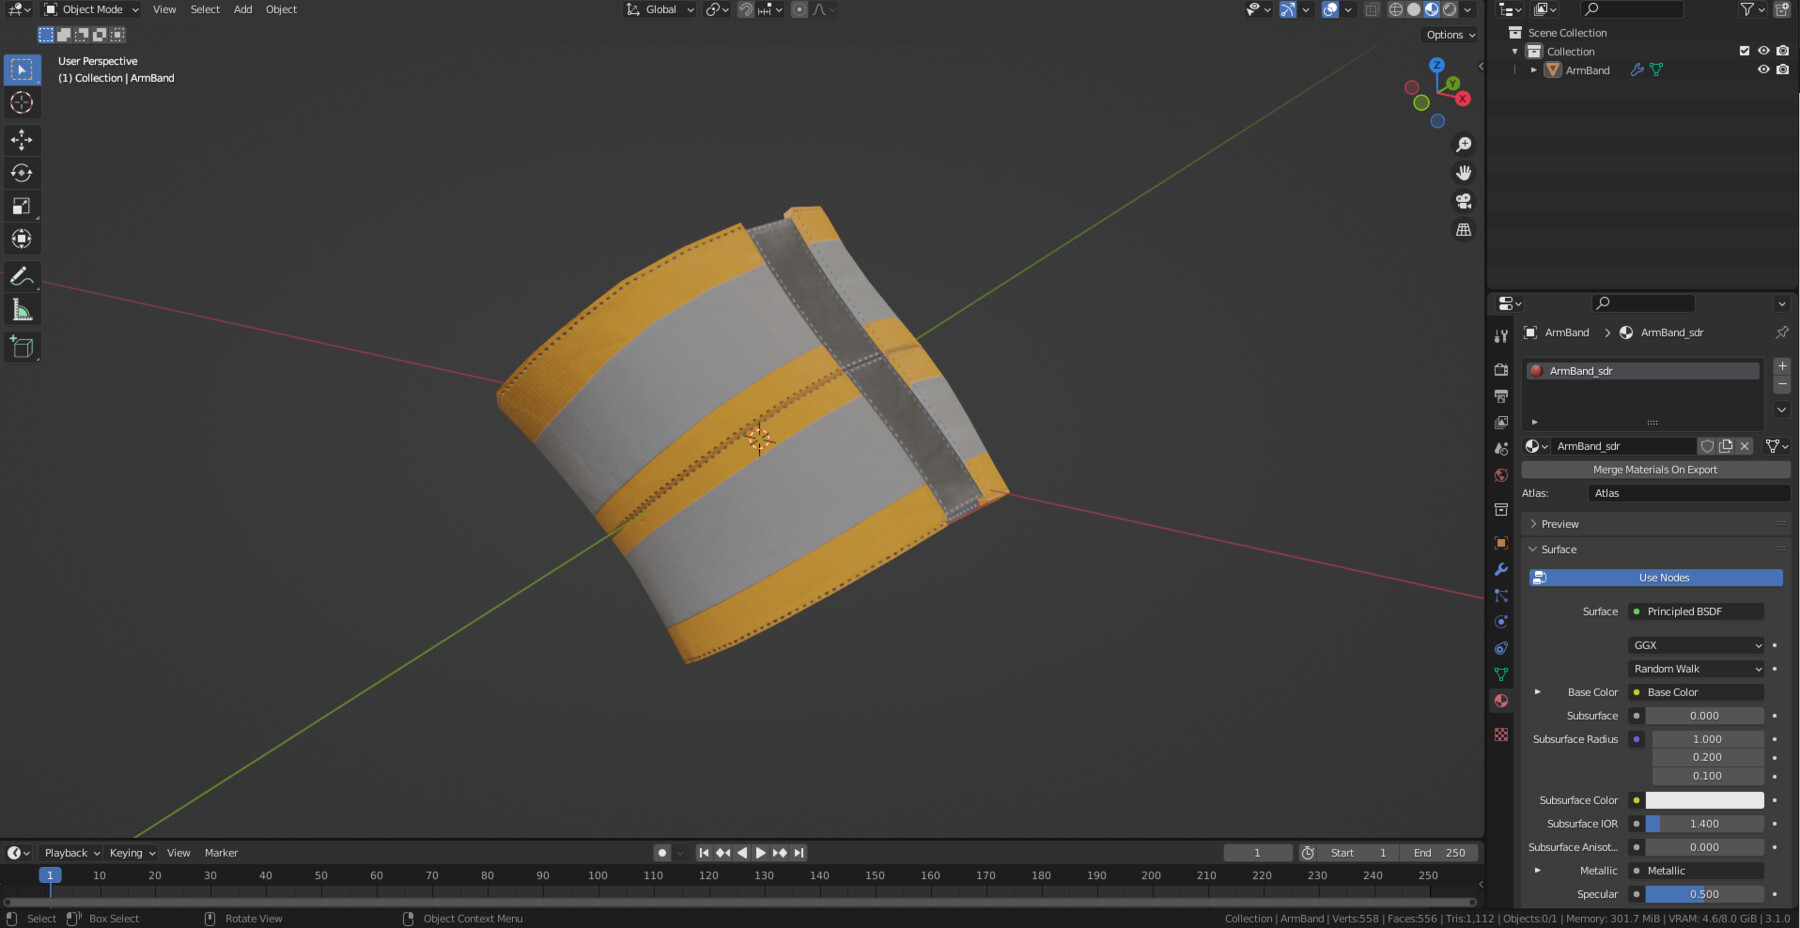Open the GGX distribution dropdown

(x=1695, y=645)
